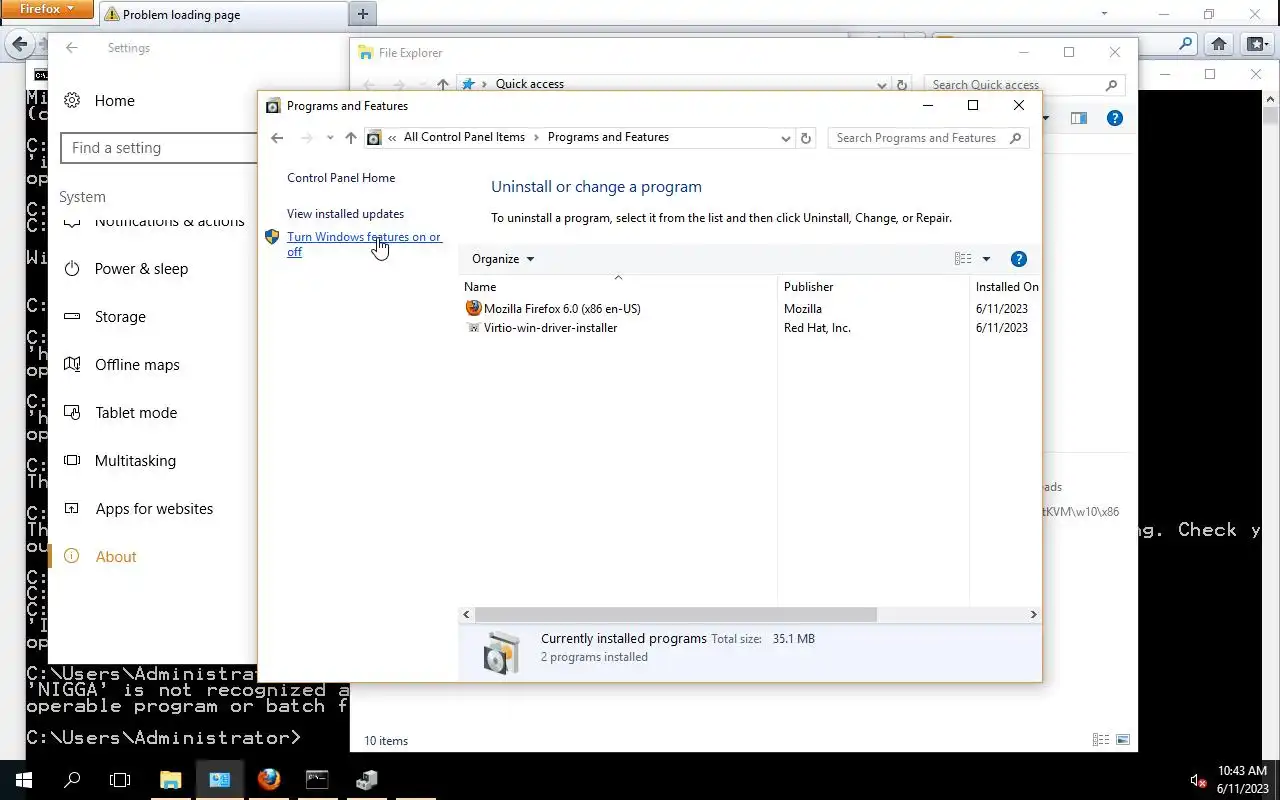1280x800 pixels.
Task: Click the Programs and Features help icon
Action: tap(1018, 259)
